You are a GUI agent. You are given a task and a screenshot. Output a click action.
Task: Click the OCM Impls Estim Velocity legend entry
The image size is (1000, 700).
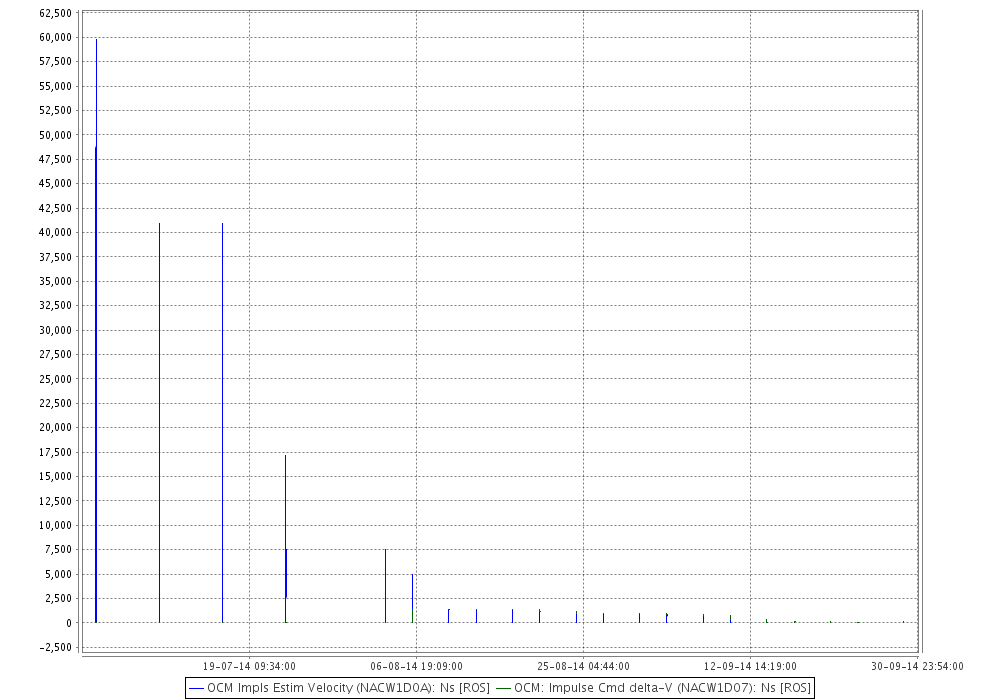tap(340, 688)
